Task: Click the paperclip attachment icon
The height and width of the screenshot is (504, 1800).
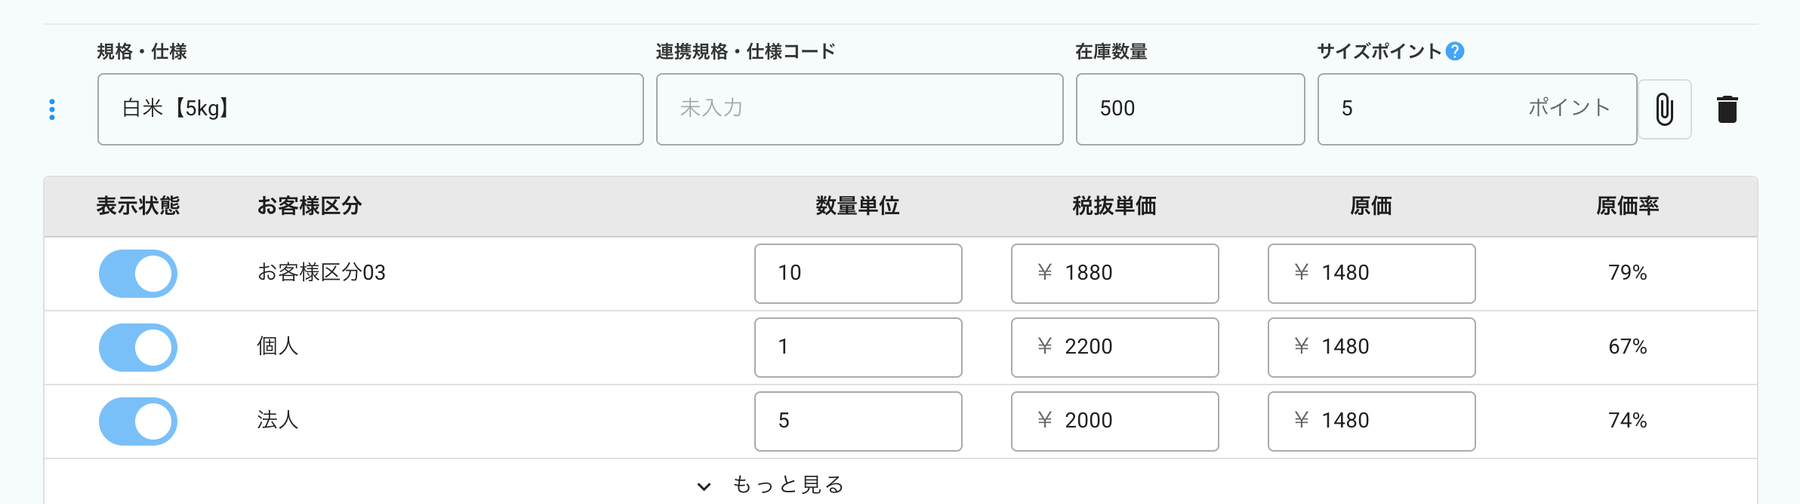Action: pyautogui.click(x=1664, y=109)
